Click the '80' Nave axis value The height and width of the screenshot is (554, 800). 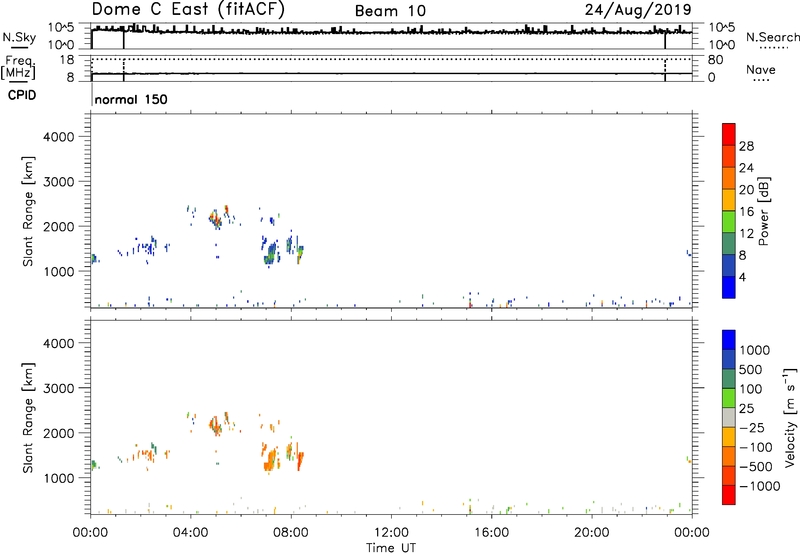click(715, 60)
